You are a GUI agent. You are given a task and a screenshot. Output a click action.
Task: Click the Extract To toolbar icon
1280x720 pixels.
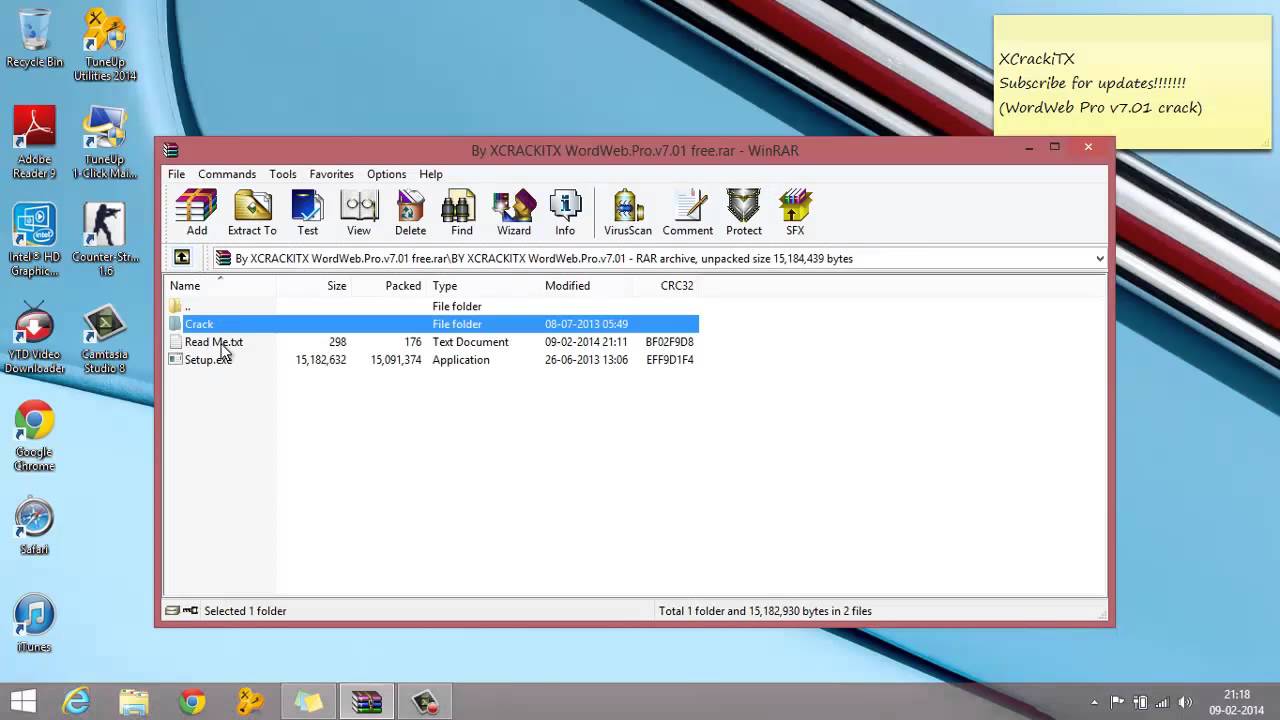[252, 213]
